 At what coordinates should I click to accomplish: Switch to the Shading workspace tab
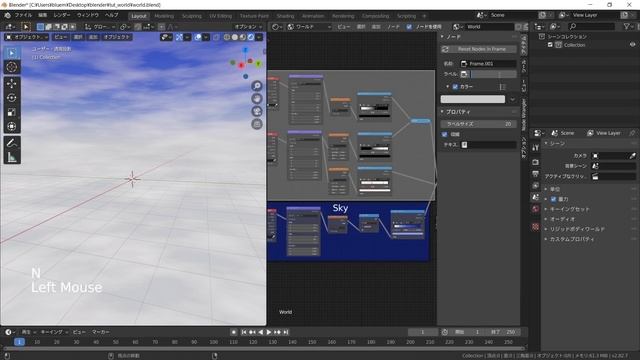[285, 16]
